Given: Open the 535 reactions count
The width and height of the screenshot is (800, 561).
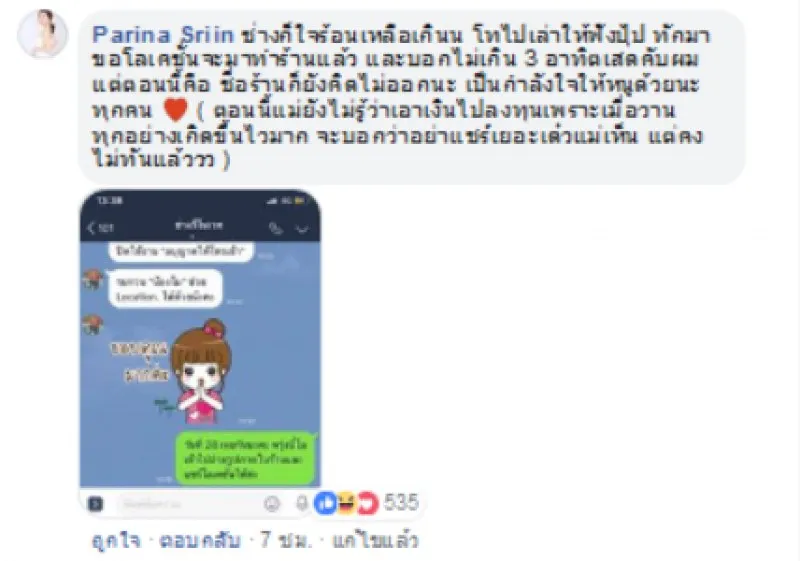Looking at the screenshot, I should pos(401,503).
